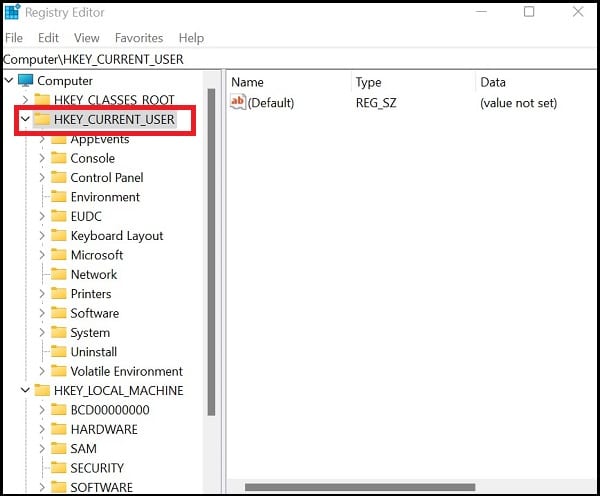Click the (value not set) data cell

tap(518, 103)
